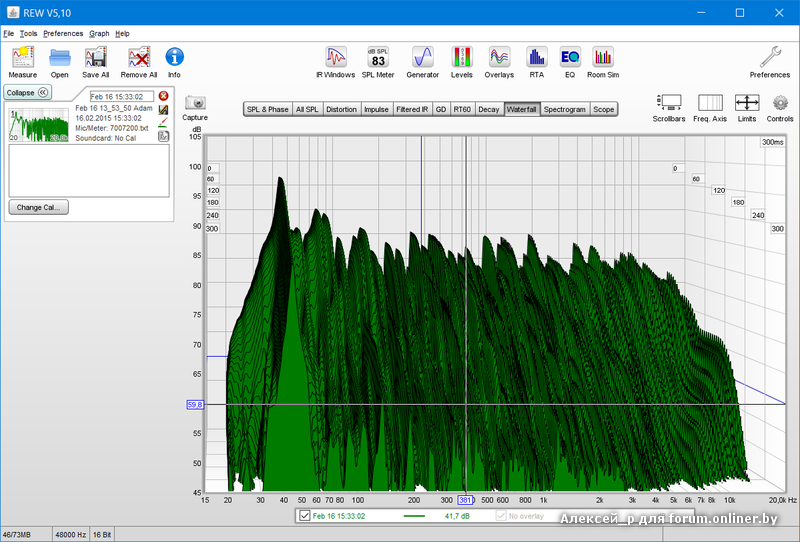Launch the signal Generator

[x=422, y=58]
